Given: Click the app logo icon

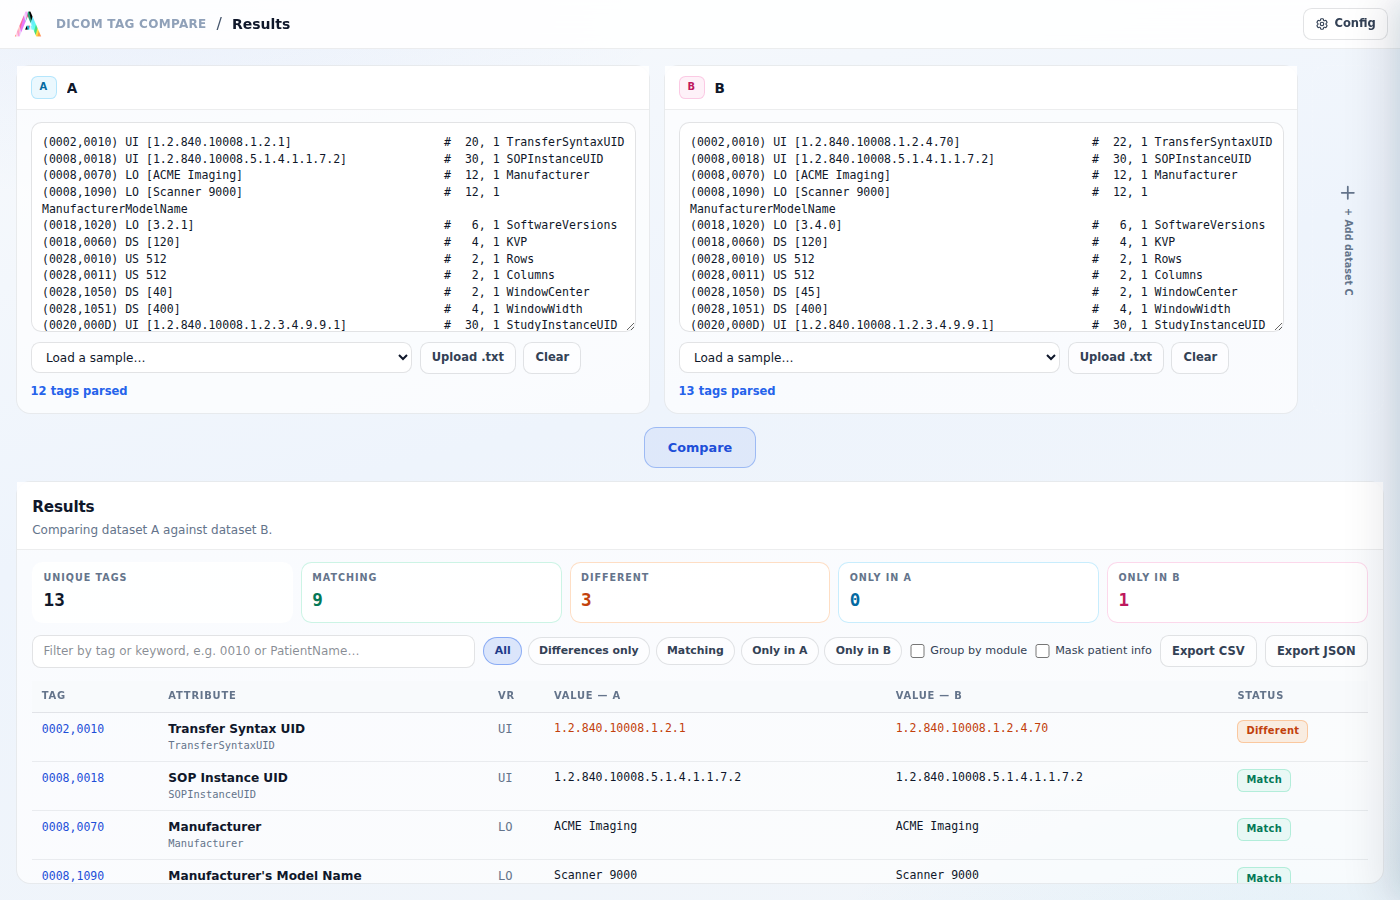Looking at the screenshot, I should pos(28,24).
